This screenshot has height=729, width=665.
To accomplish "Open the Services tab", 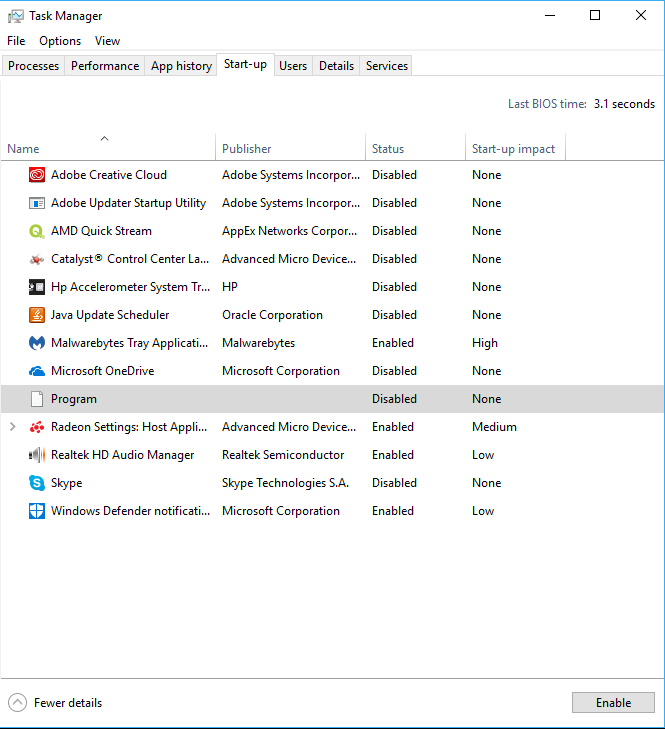I will [x=386, y=66].
